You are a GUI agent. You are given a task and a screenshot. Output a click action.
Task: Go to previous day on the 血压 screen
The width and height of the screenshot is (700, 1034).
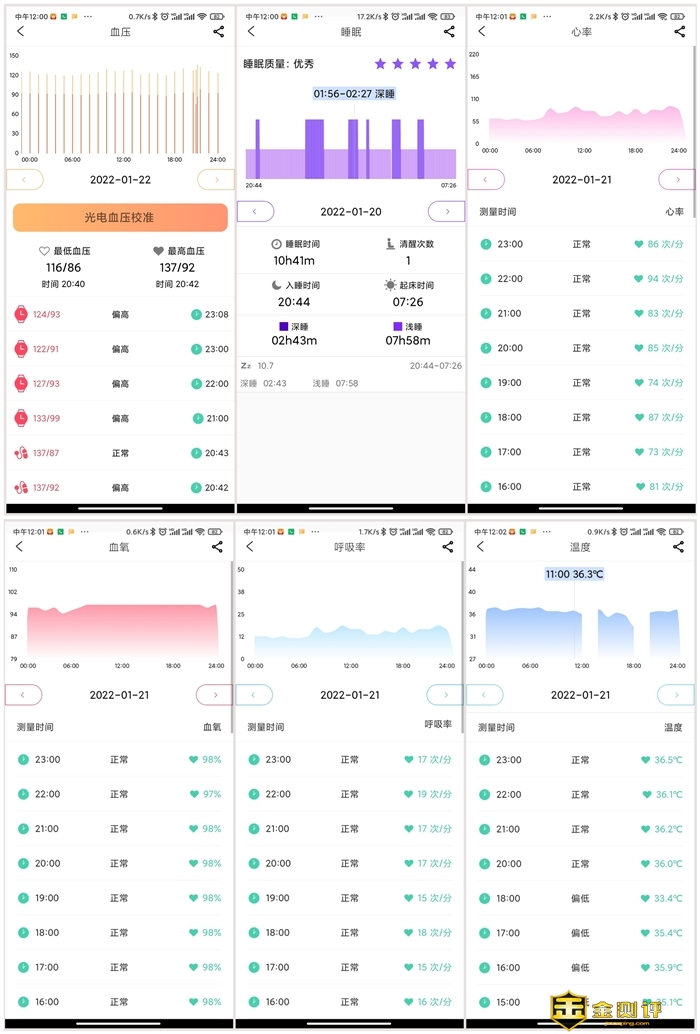click(x=25, y=180)
